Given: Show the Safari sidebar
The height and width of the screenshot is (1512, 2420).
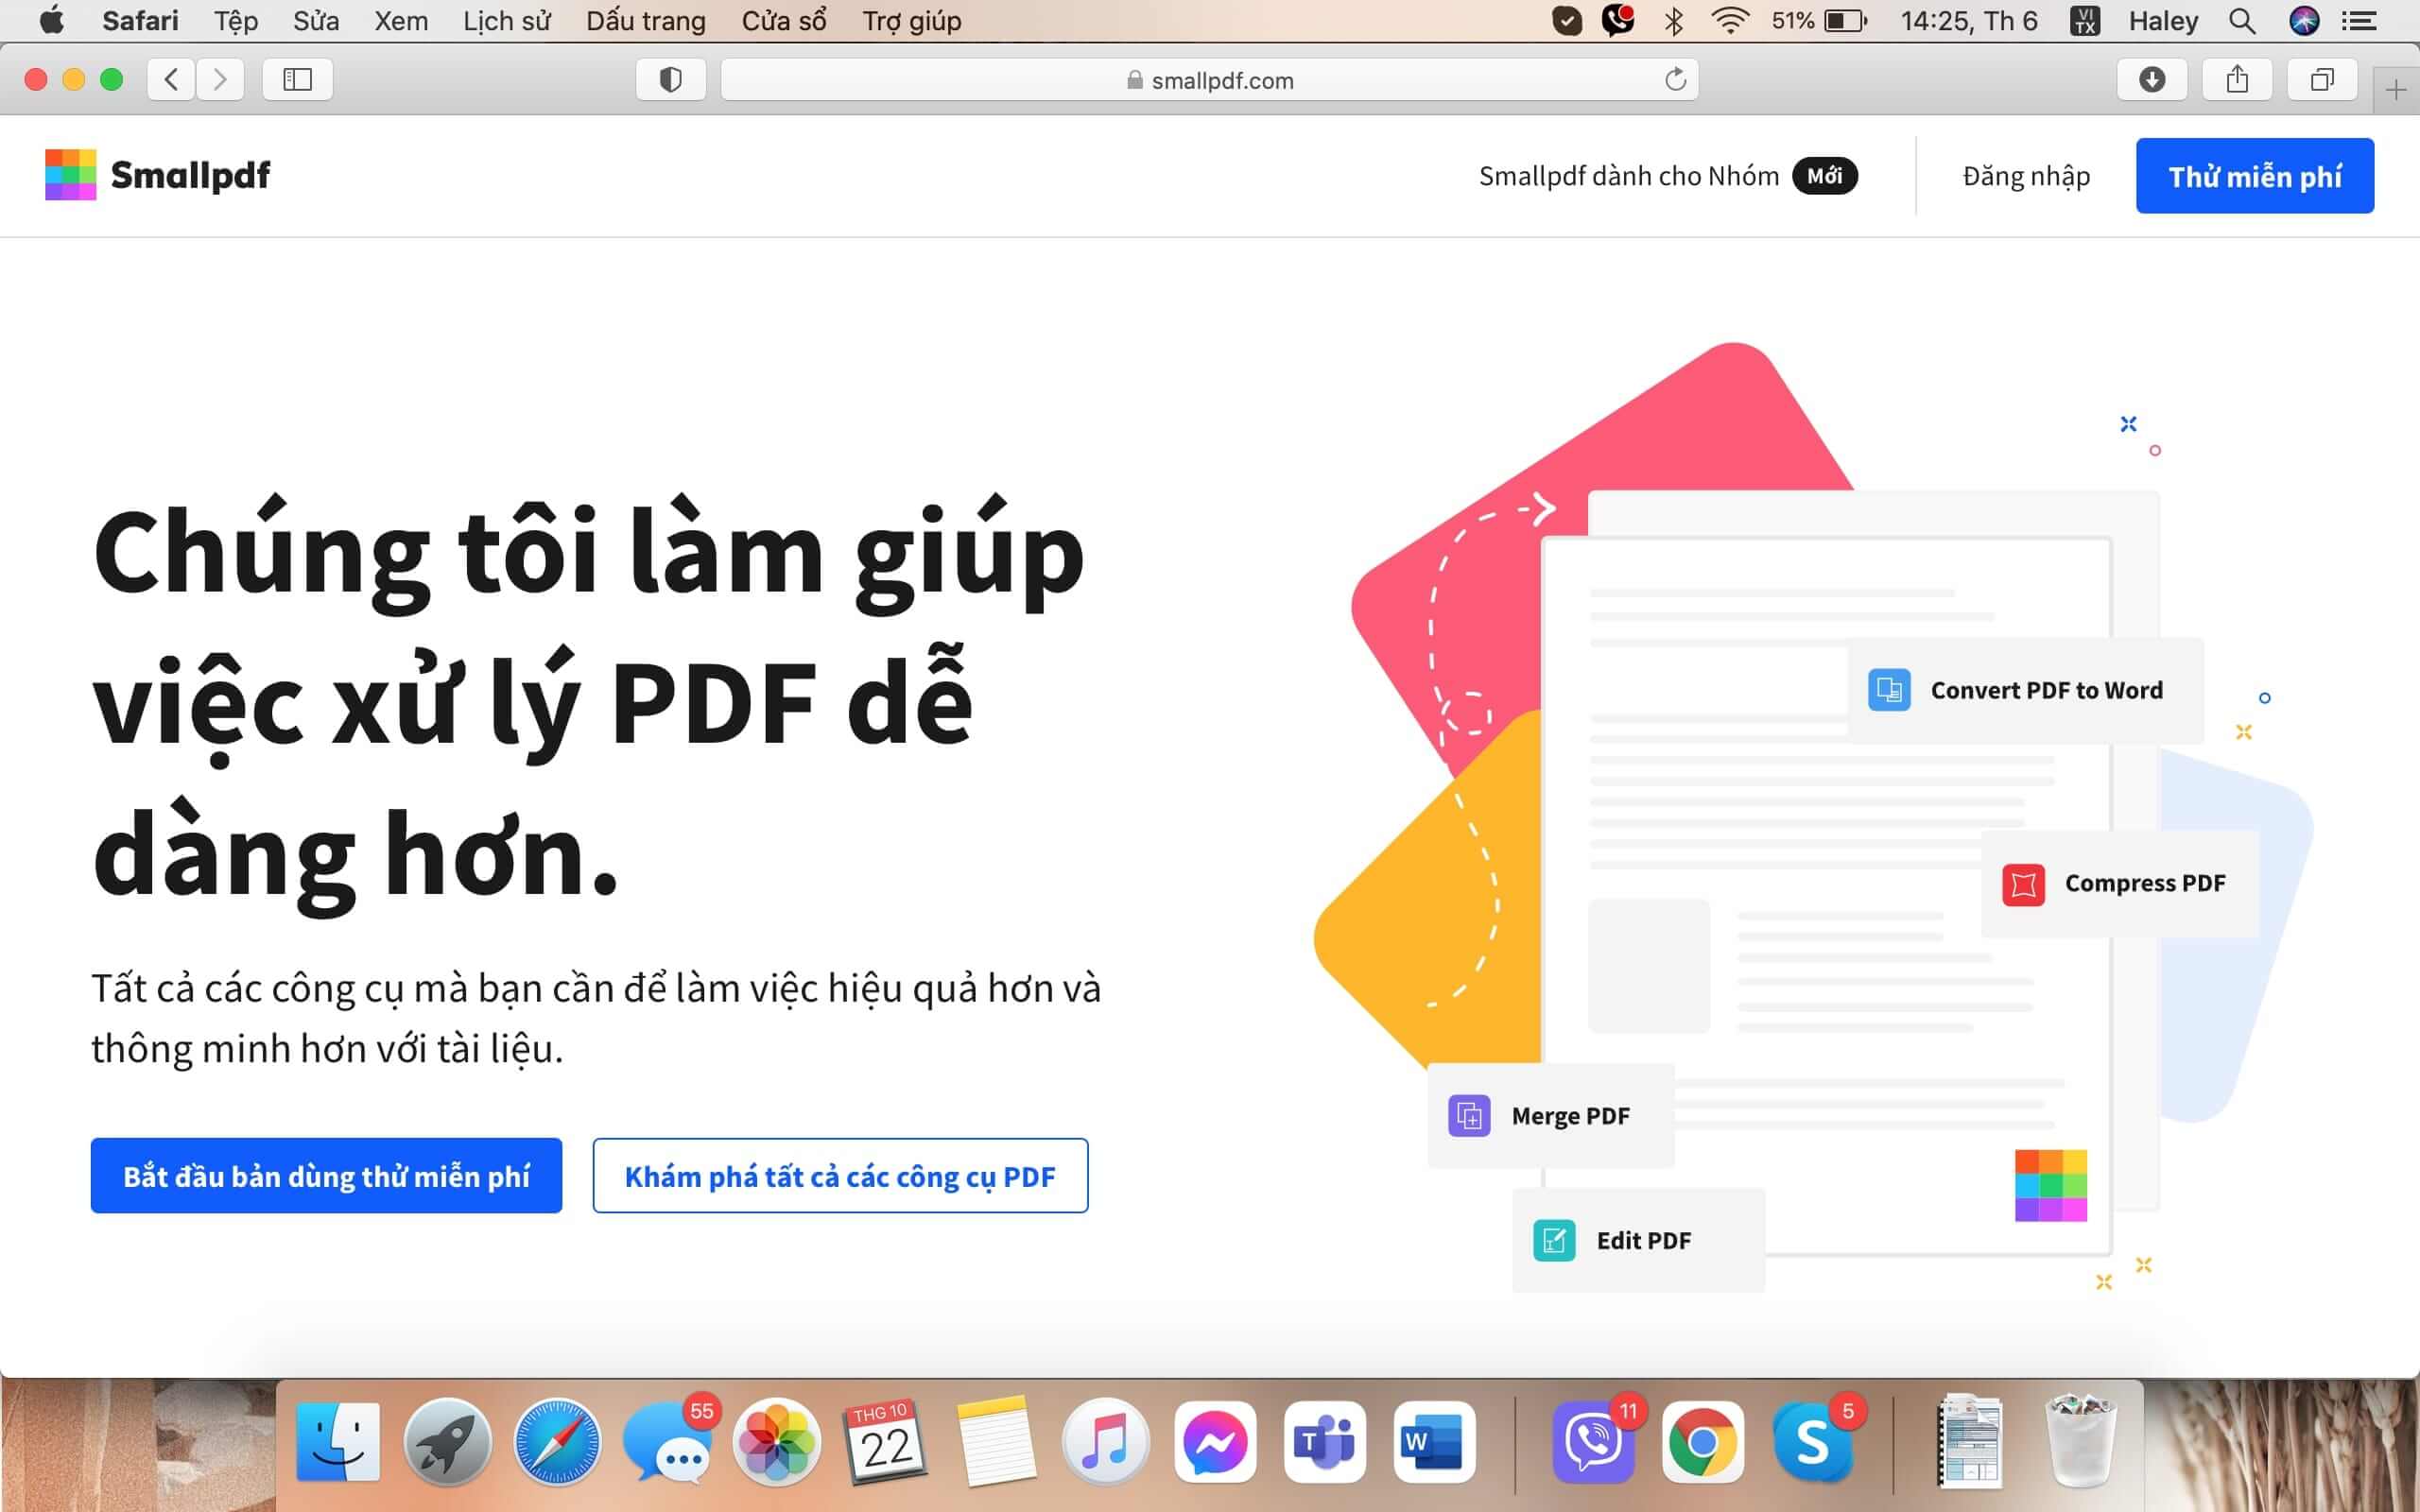Looking at the screenshot, I should click(298, 80).
